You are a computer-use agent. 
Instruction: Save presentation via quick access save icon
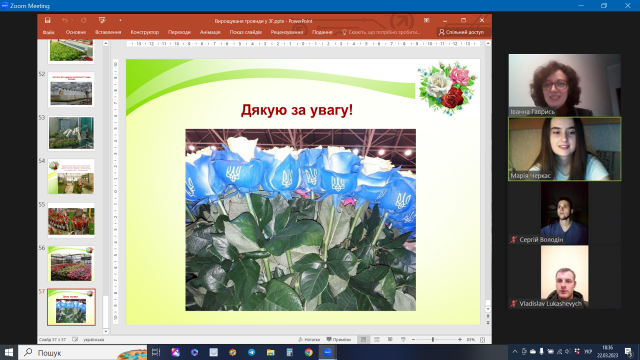pyautogui.click(x=48, y=20)
